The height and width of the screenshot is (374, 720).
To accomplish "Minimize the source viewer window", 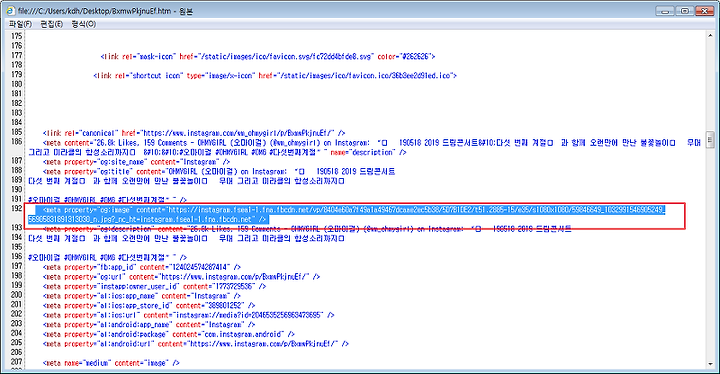I will coord(665,11).
